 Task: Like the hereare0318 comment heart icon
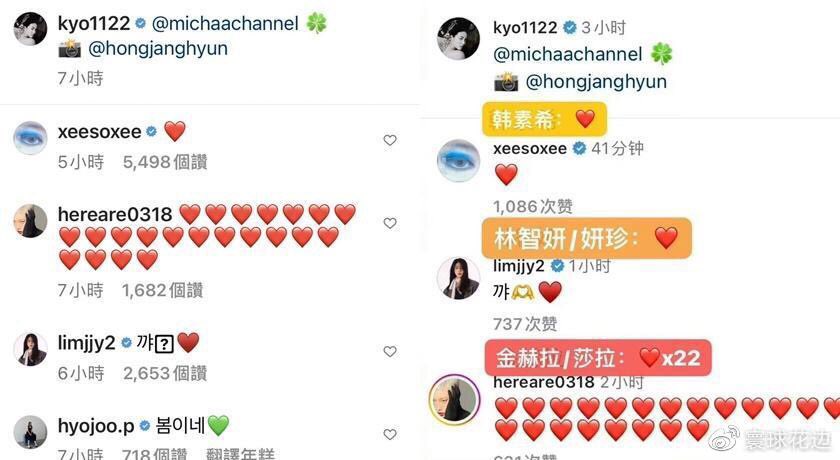click(390, 223)
